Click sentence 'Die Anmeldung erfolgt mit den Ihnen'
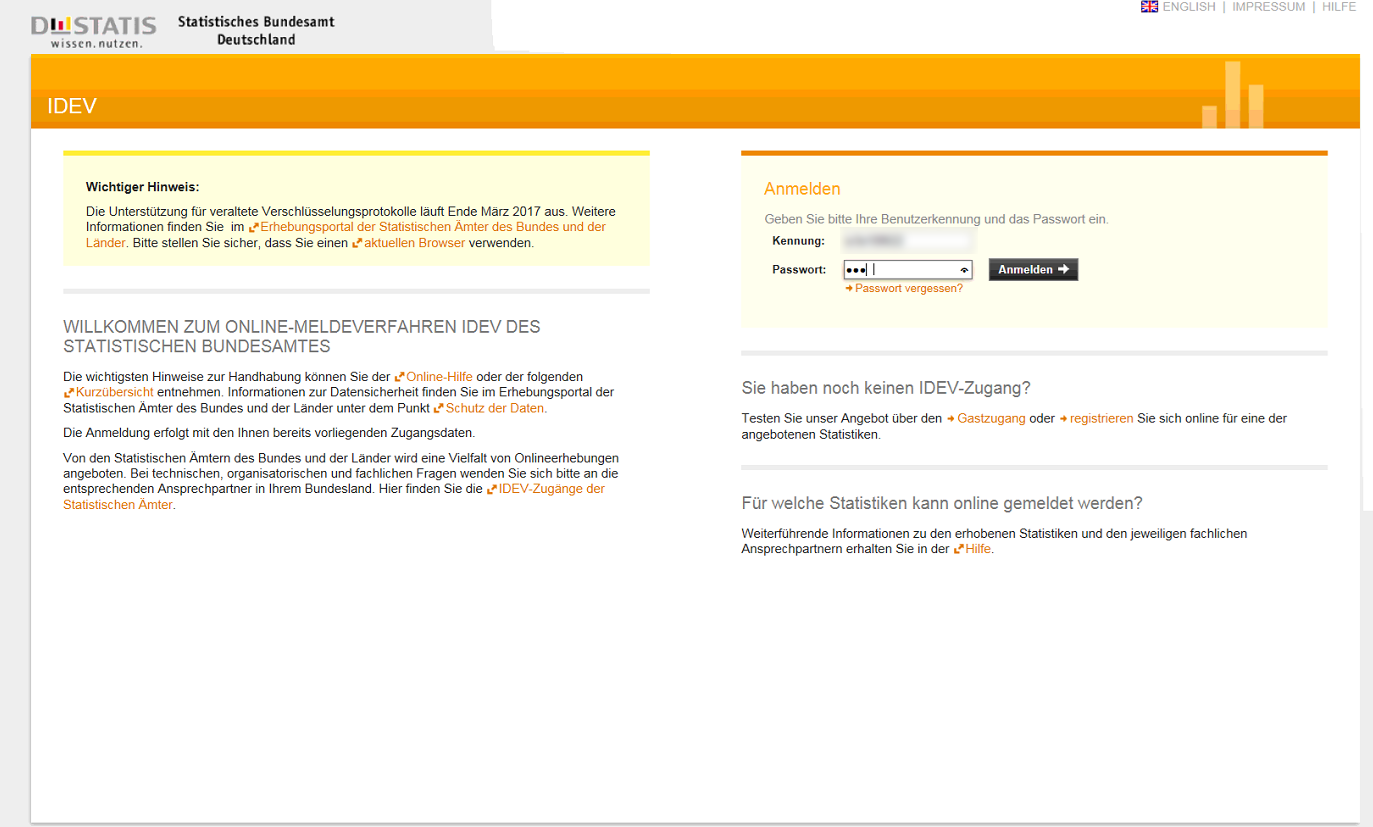This screenshot has height=827, width=1373. click(x=269, y=433)
